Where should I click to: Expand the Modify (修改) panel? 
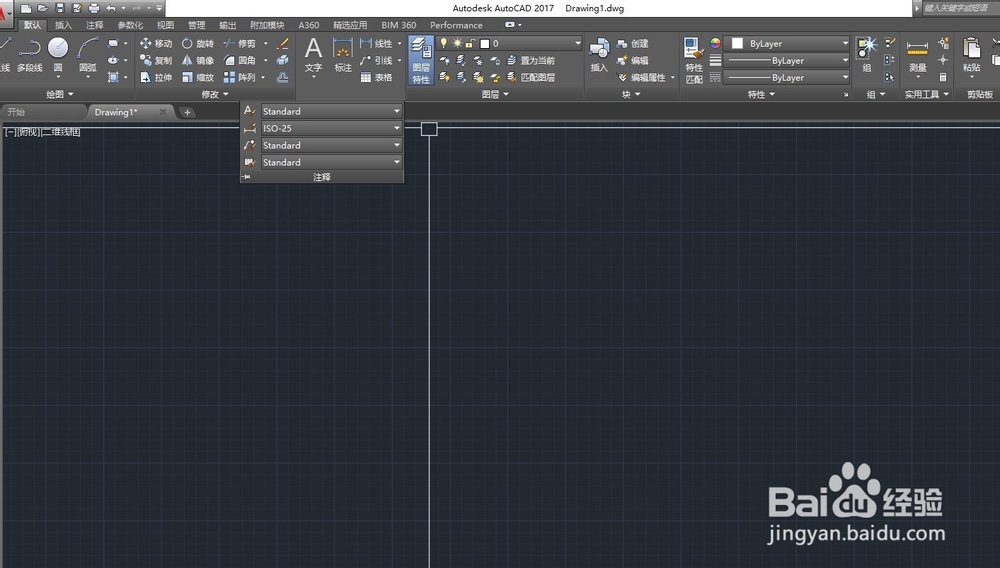[x=215, y=94]
